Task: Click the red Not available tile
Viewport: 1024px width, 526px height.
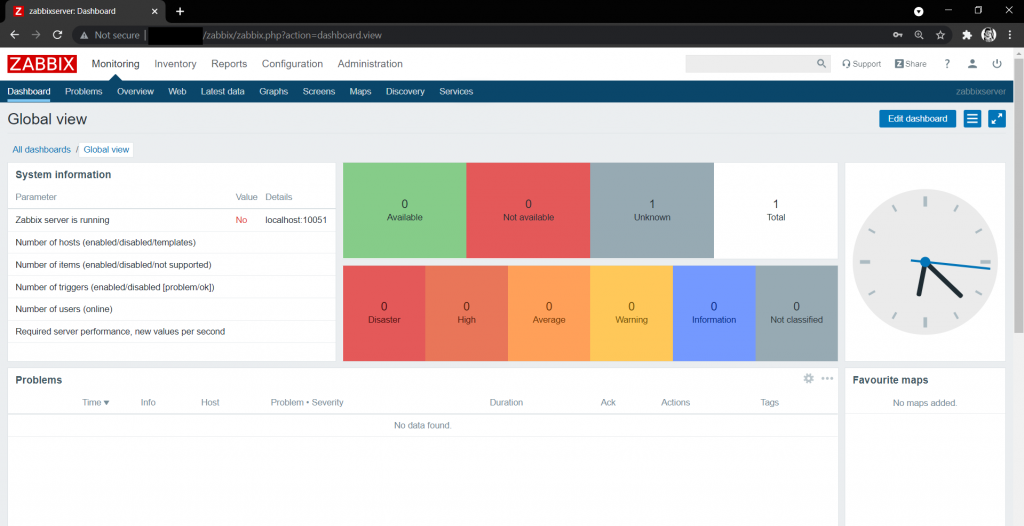Action: point(528,210)
